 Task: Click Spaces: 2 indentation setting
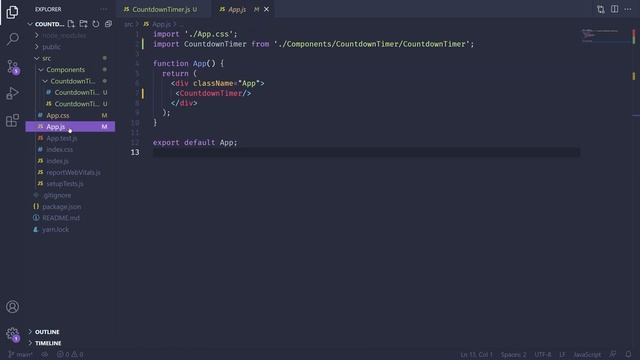point(513,354)
